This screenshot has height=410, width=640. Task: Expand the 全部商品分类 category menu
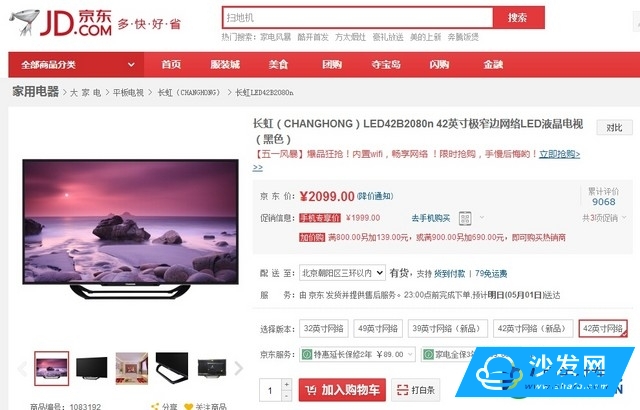coord(76,65)
